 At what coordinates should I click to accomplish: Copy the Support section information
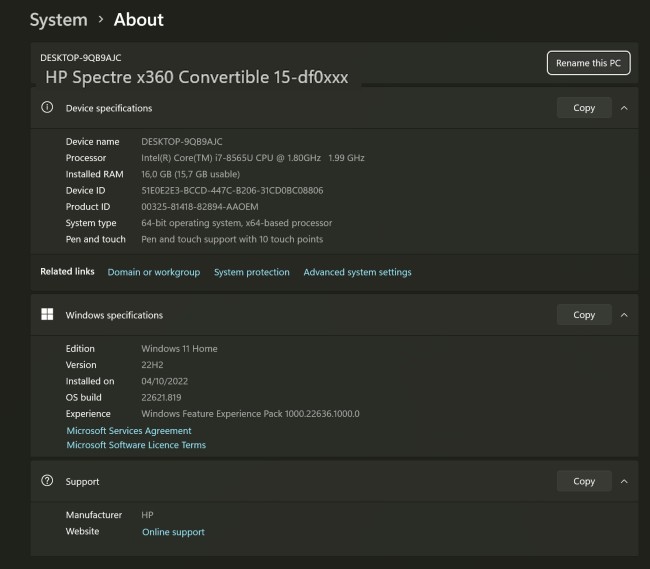pyautogui.click(x=584, y=481)
